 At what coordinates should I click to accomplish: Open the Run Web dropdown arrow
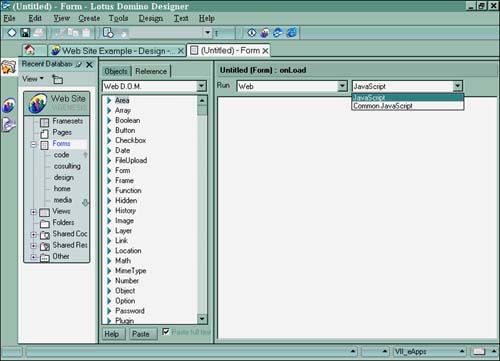[x=342, y=86]
